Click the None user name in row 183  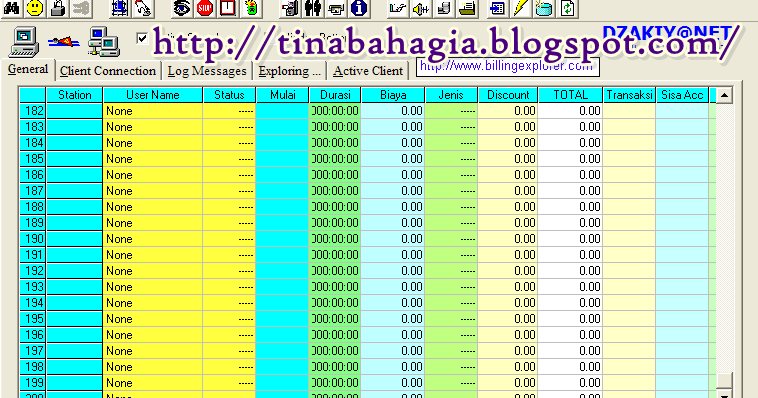153,127
